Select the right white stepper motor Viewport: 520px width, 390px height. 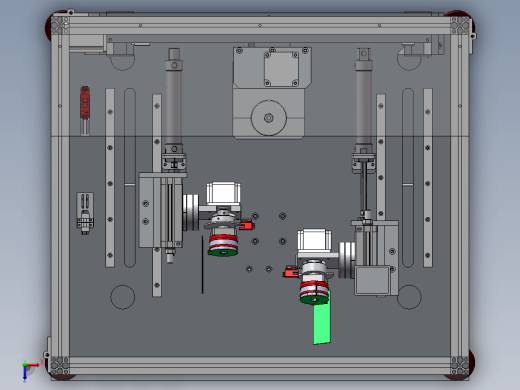click(314, 240)
